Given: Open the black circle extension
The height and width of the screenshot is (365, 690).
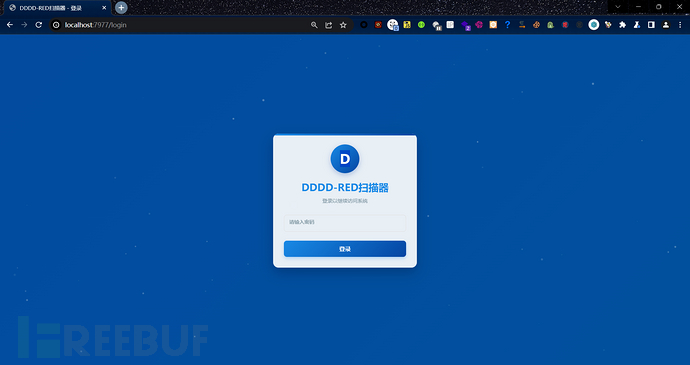Looking at the screenshot, I should coord(364,25).
